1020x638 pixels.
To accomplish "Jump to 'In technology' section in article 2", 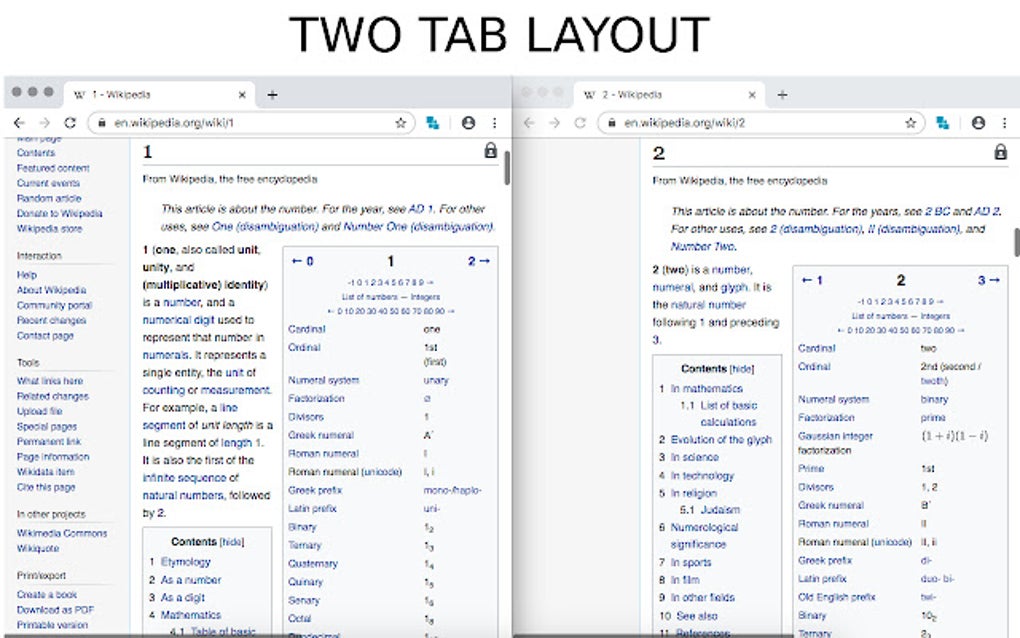I will 703,476.
